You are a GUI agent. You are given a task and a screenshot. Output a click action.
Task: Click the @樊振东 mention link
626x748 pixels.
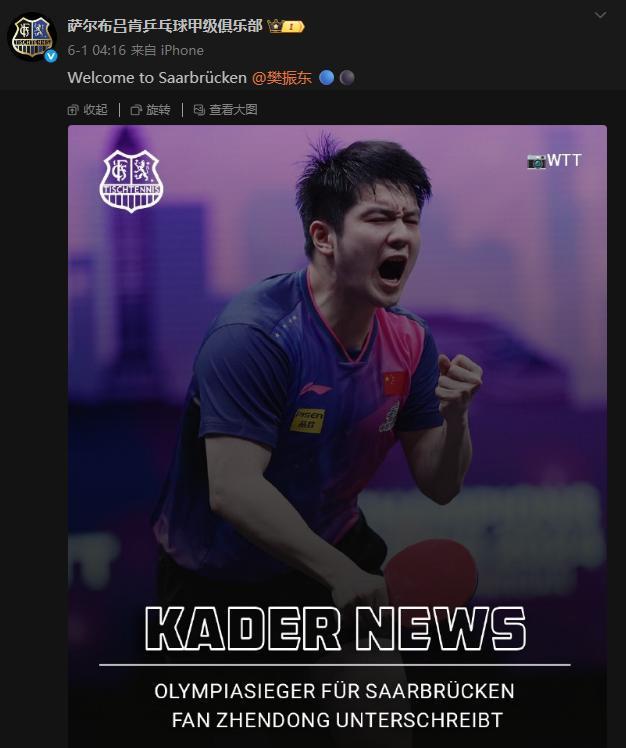[x=282, y=78]
